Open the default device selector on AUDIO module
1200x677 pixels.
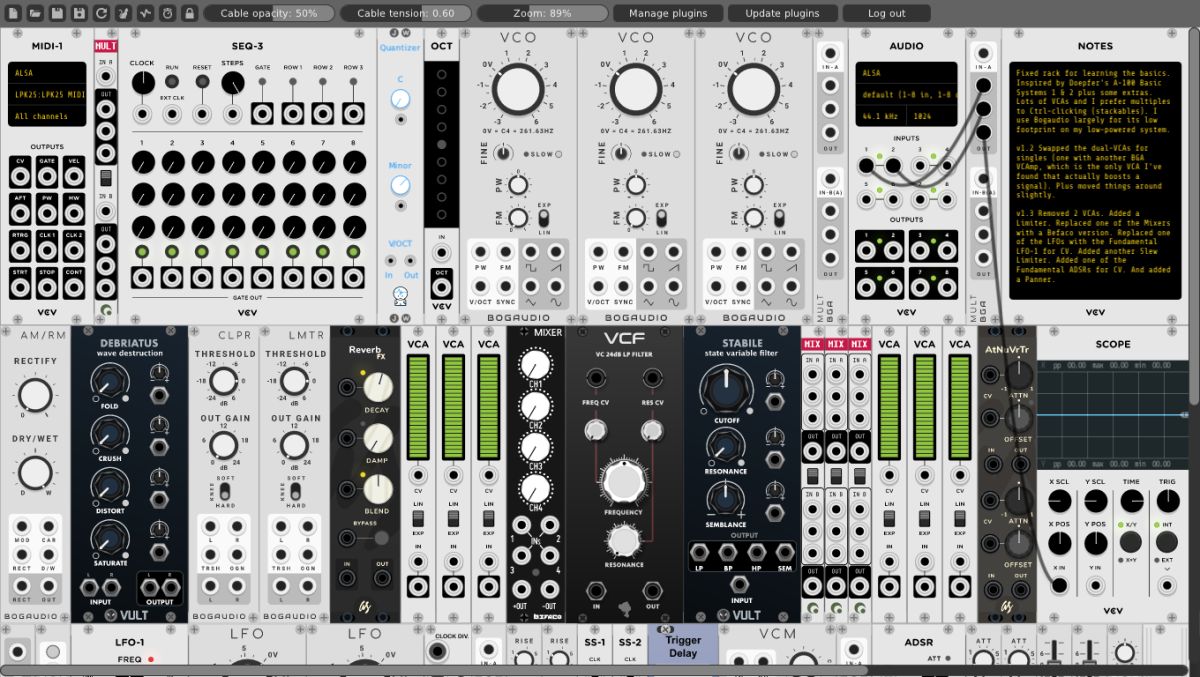906,95
